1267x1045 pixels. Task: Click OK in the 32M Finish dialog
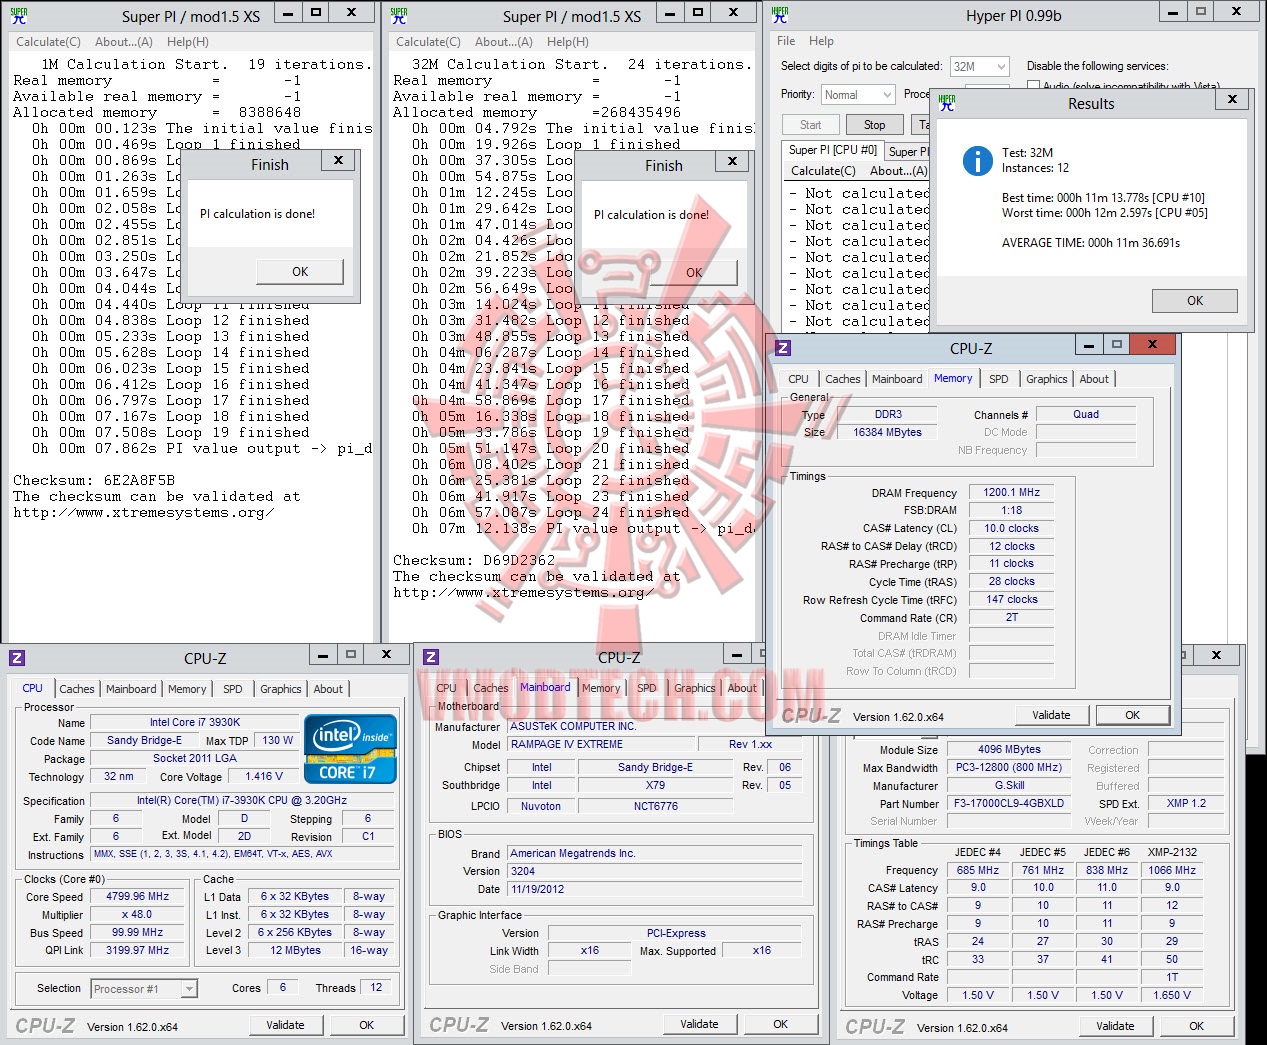click(694, 273)
